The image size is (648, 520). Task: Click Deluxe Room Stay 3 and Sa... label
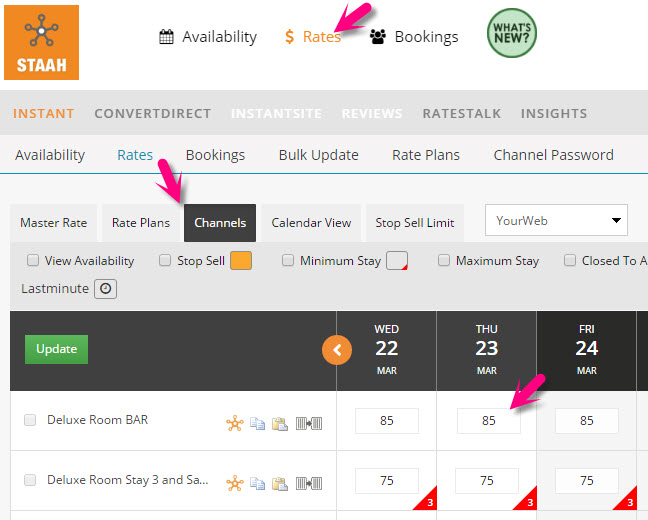(x=128, y=480)
